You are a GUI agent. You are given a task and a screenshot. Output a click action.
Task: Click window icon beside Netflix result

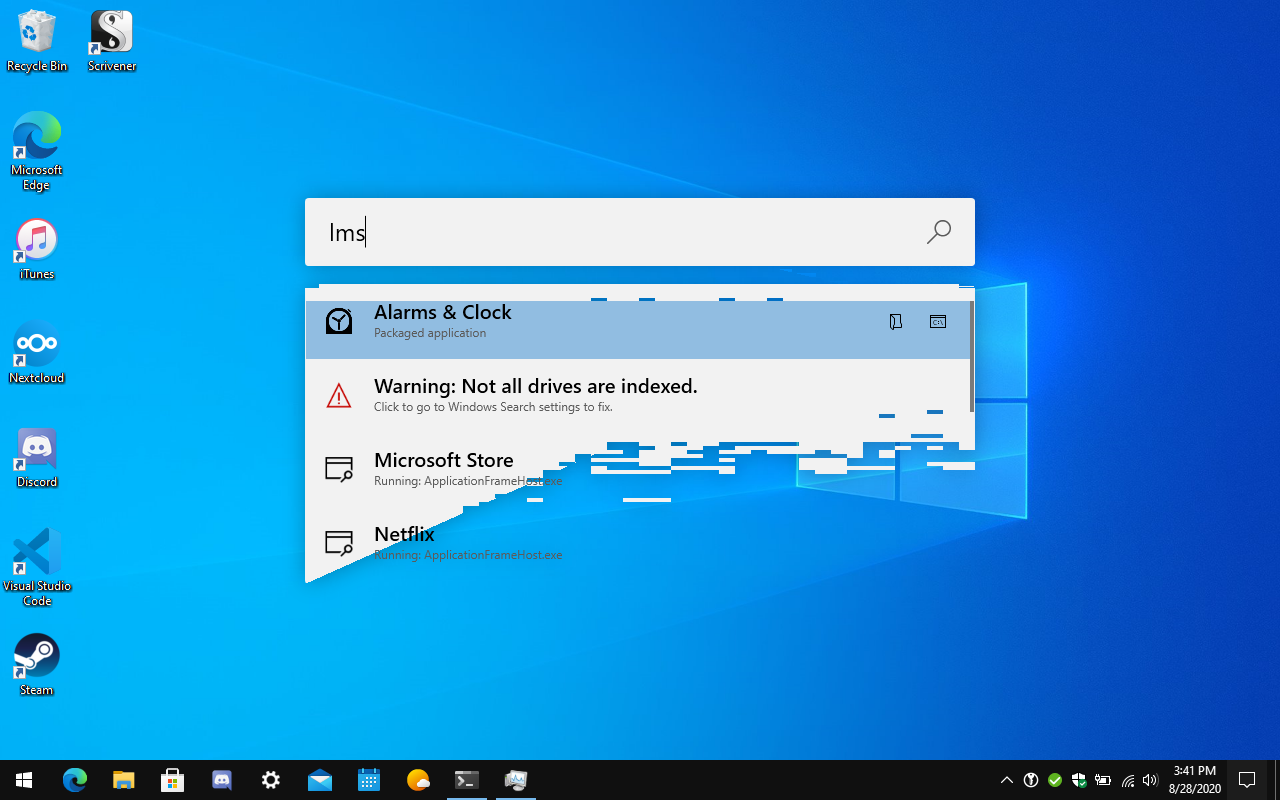click(339, 543)
